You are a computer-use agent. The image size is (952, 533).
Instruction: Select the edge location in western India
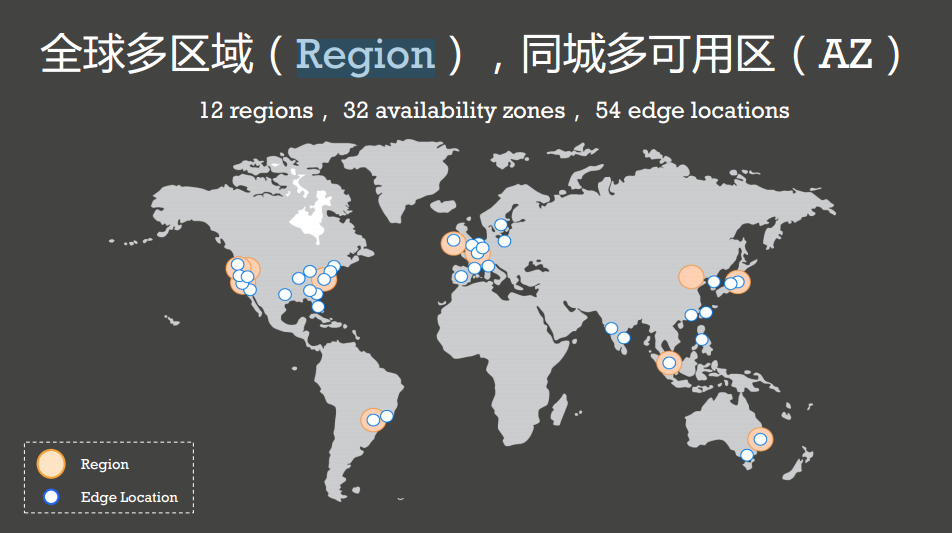point(611,328)
